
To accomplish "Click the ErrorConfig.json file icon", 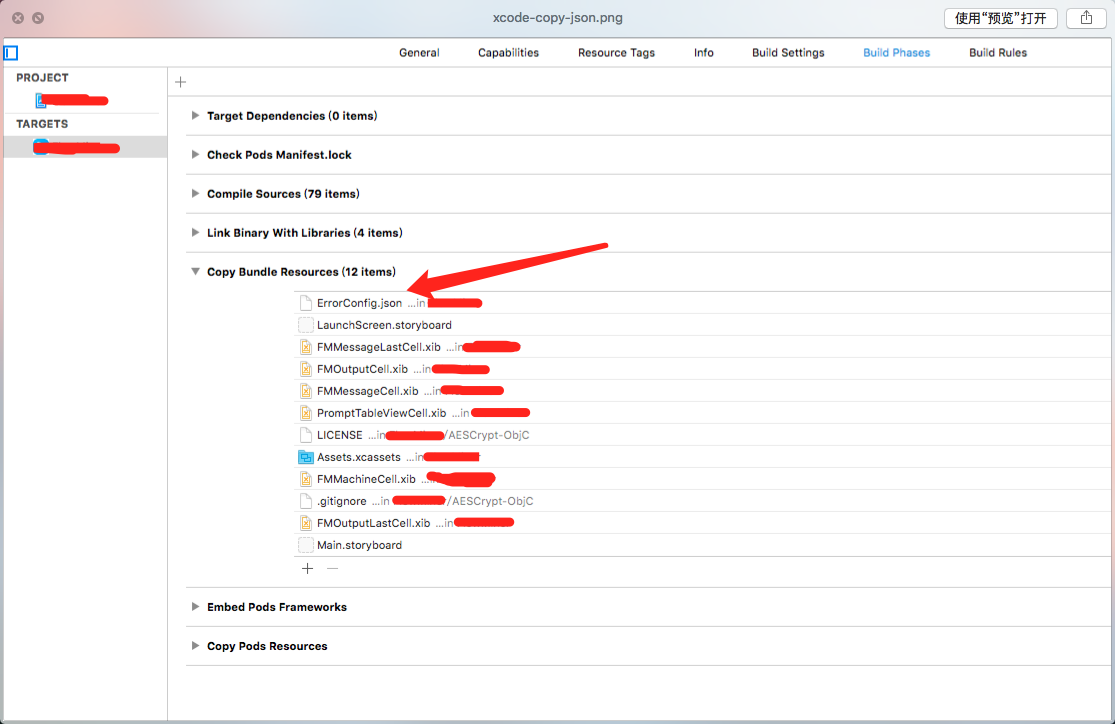I will [306, 303].
